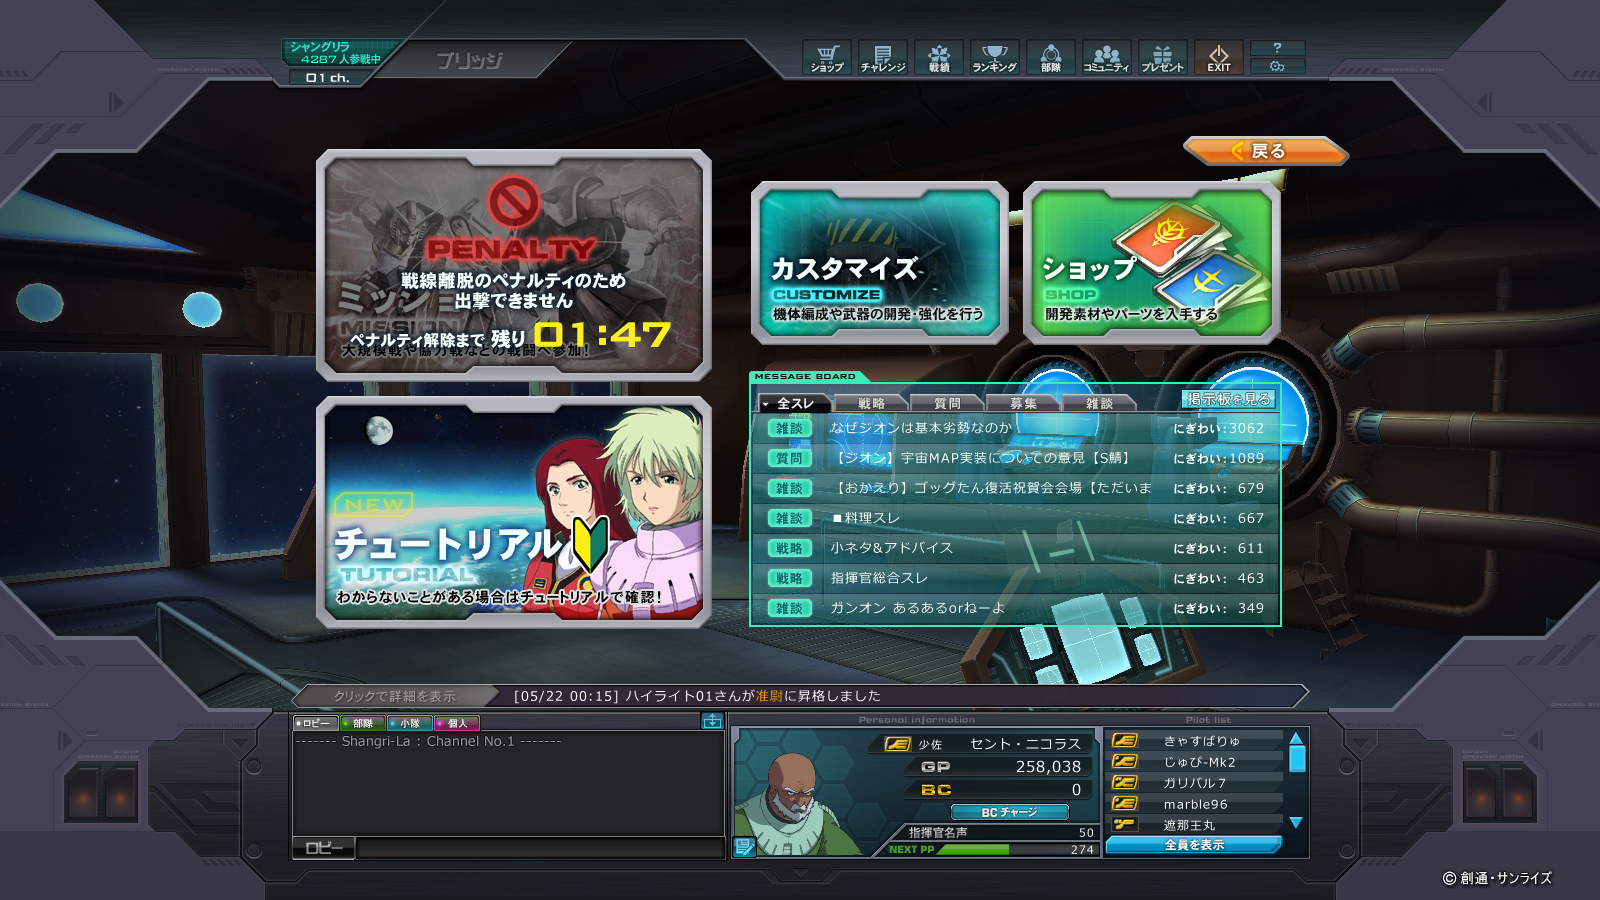Click the chat message input field
Screen dimensions: 1600x900
pyautogui.click(x=540, y=848)
